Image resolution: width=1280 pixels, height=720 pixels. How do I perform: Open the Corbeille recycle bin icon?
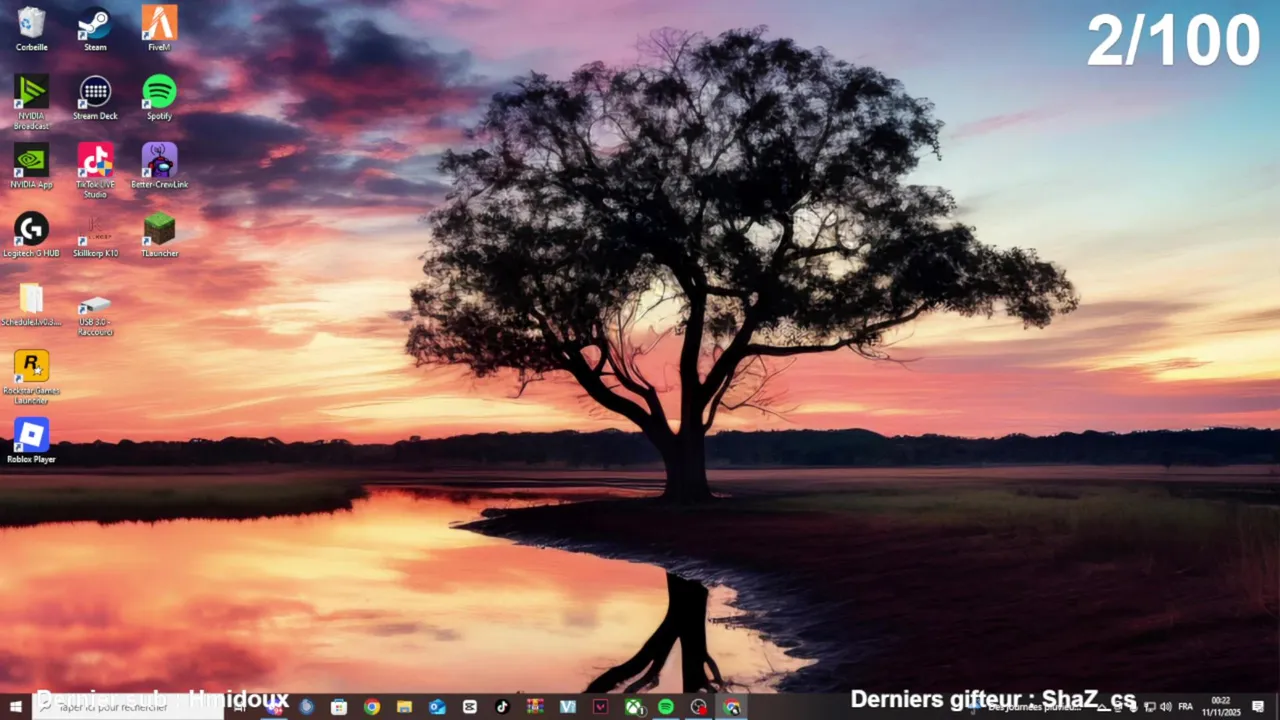click(x=31, y=30)
